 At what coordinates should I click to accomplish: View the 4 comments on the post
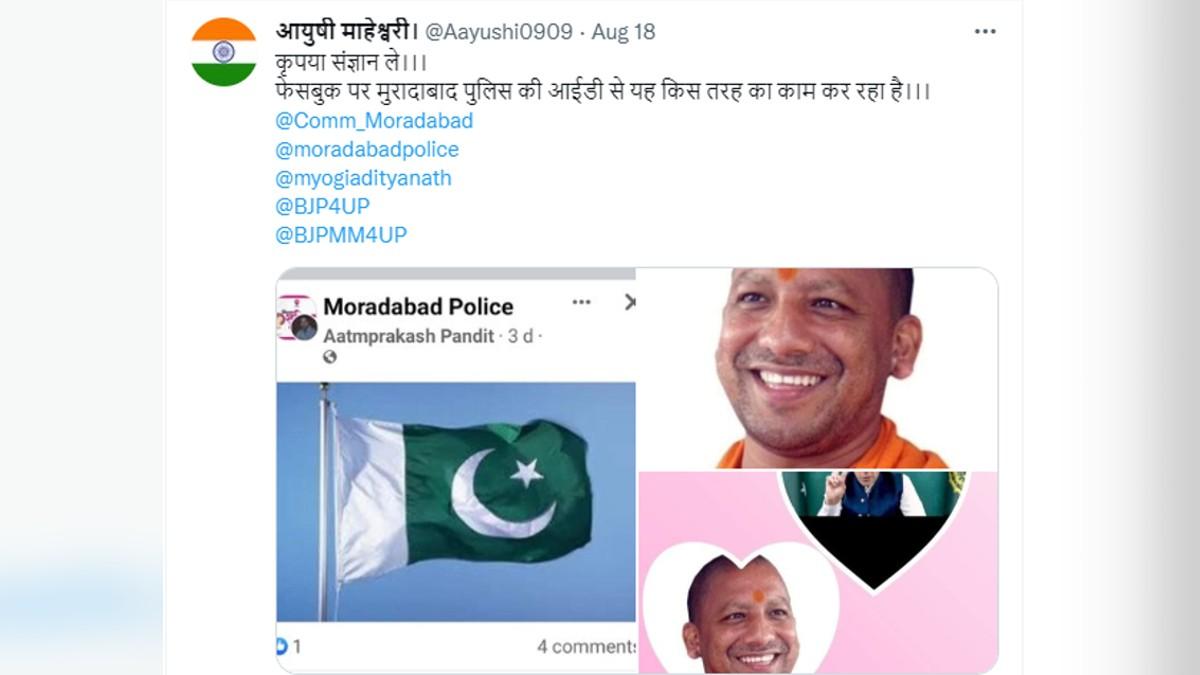tap(586, 647)
